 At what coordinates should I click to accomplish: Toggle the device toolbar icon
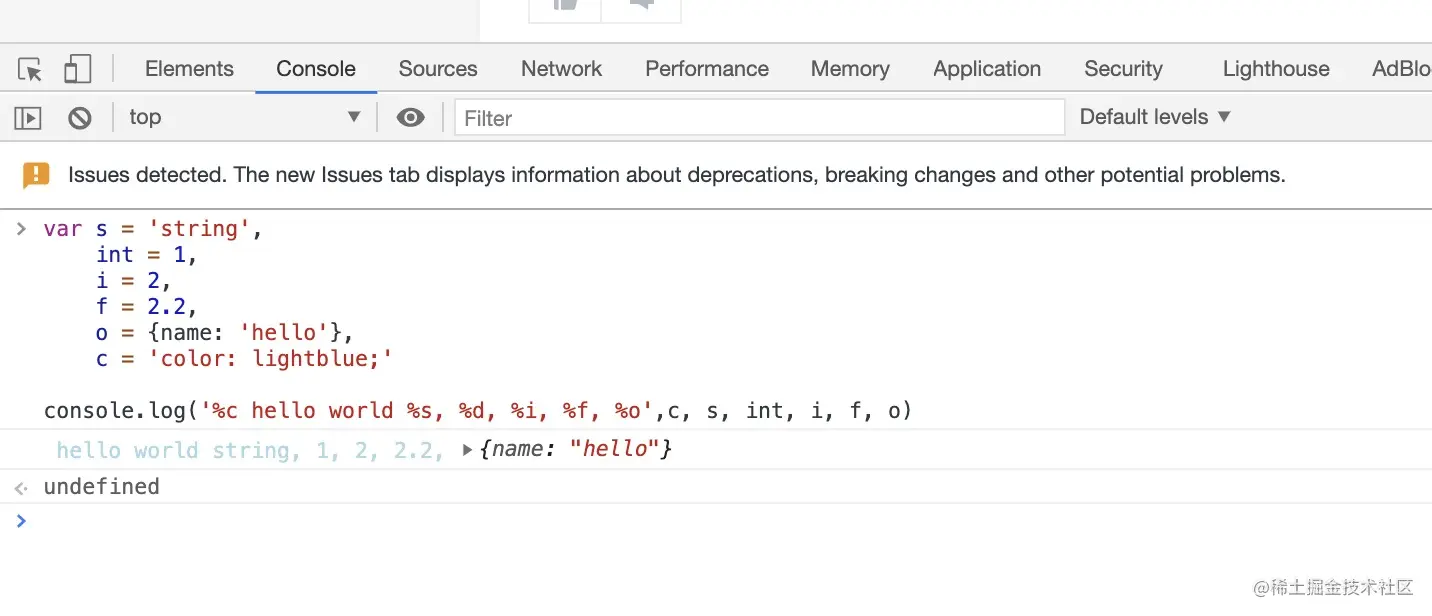tap(77, 69)
